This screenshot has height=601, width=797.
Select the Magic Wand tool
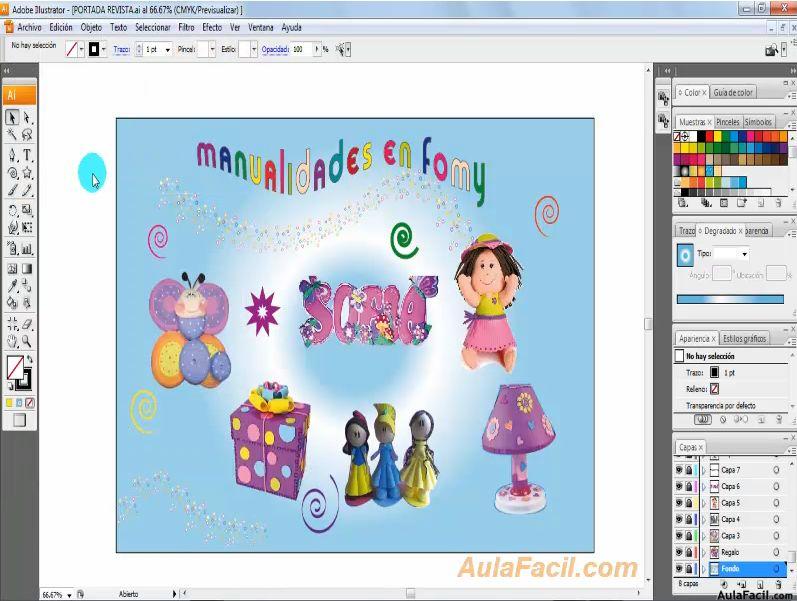[12, 135]
